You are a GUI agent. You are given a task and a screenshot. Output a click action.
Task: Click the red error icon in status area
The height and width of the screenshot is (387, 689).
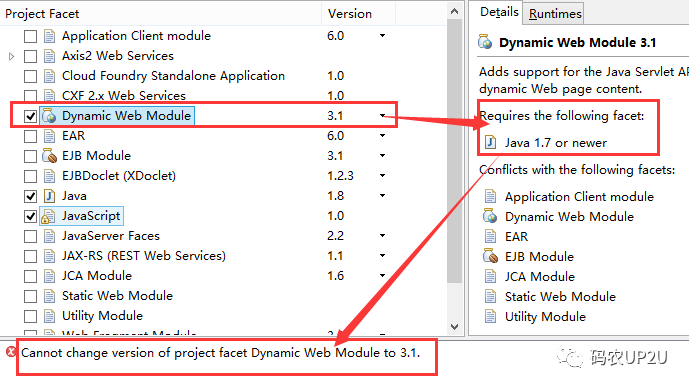coord(11,351)
